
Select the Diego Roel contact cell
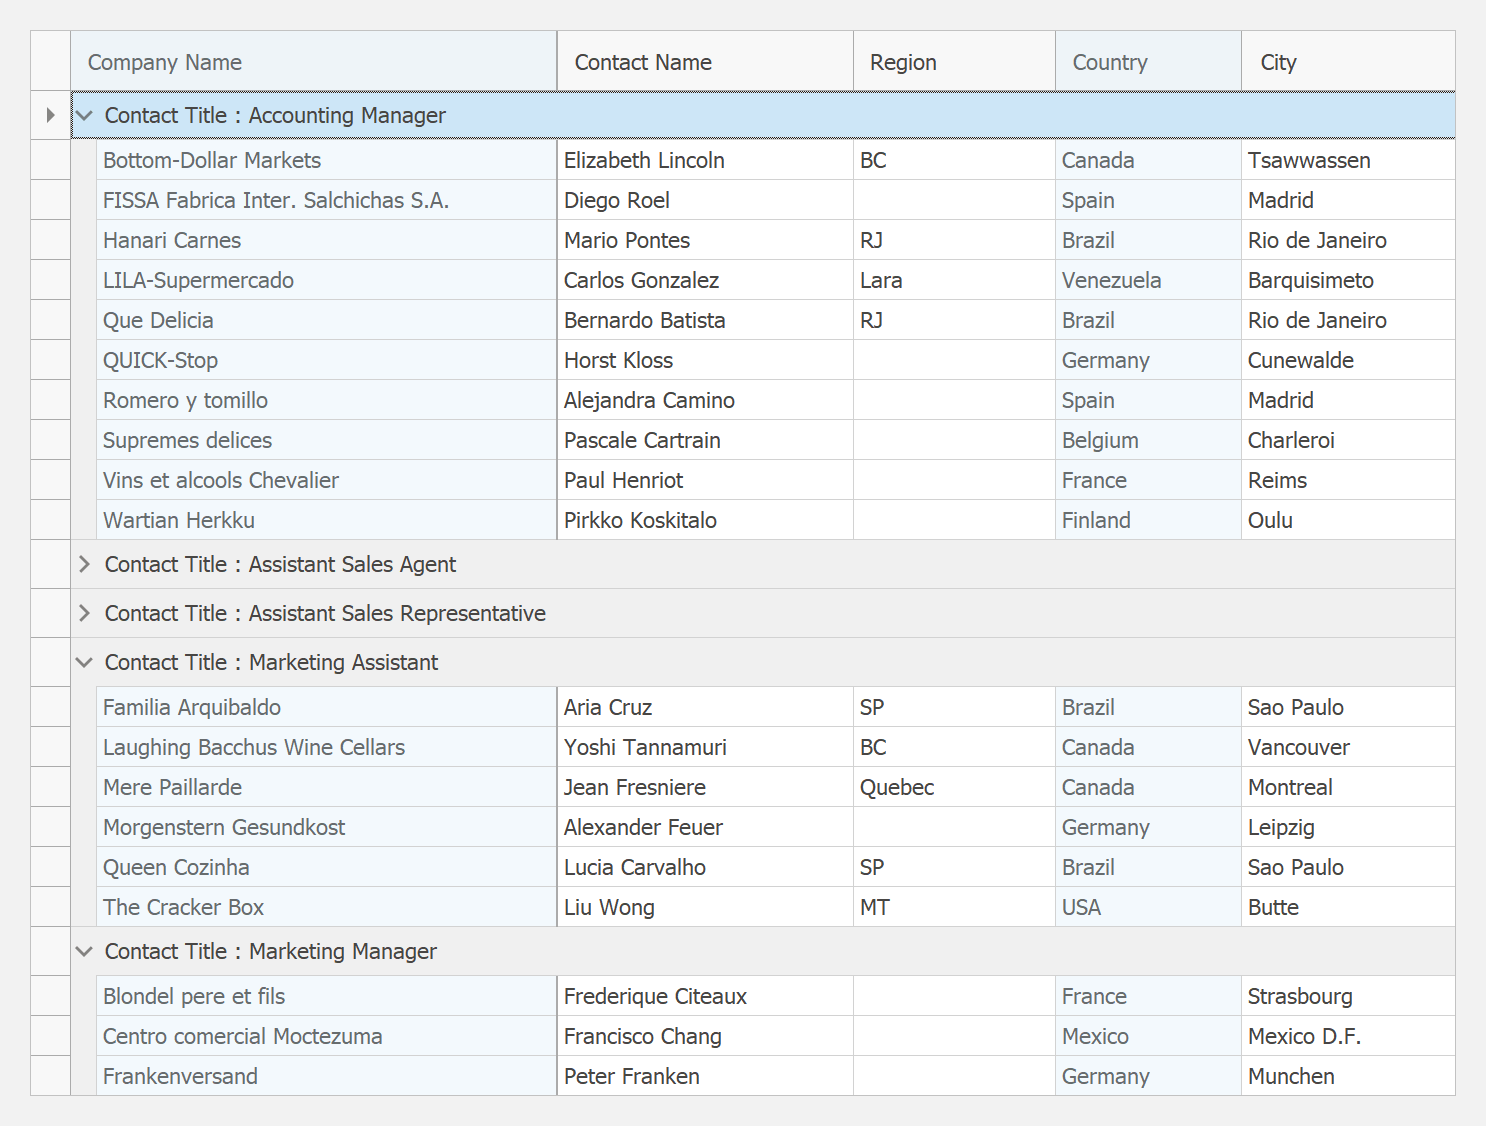point(617,200)
